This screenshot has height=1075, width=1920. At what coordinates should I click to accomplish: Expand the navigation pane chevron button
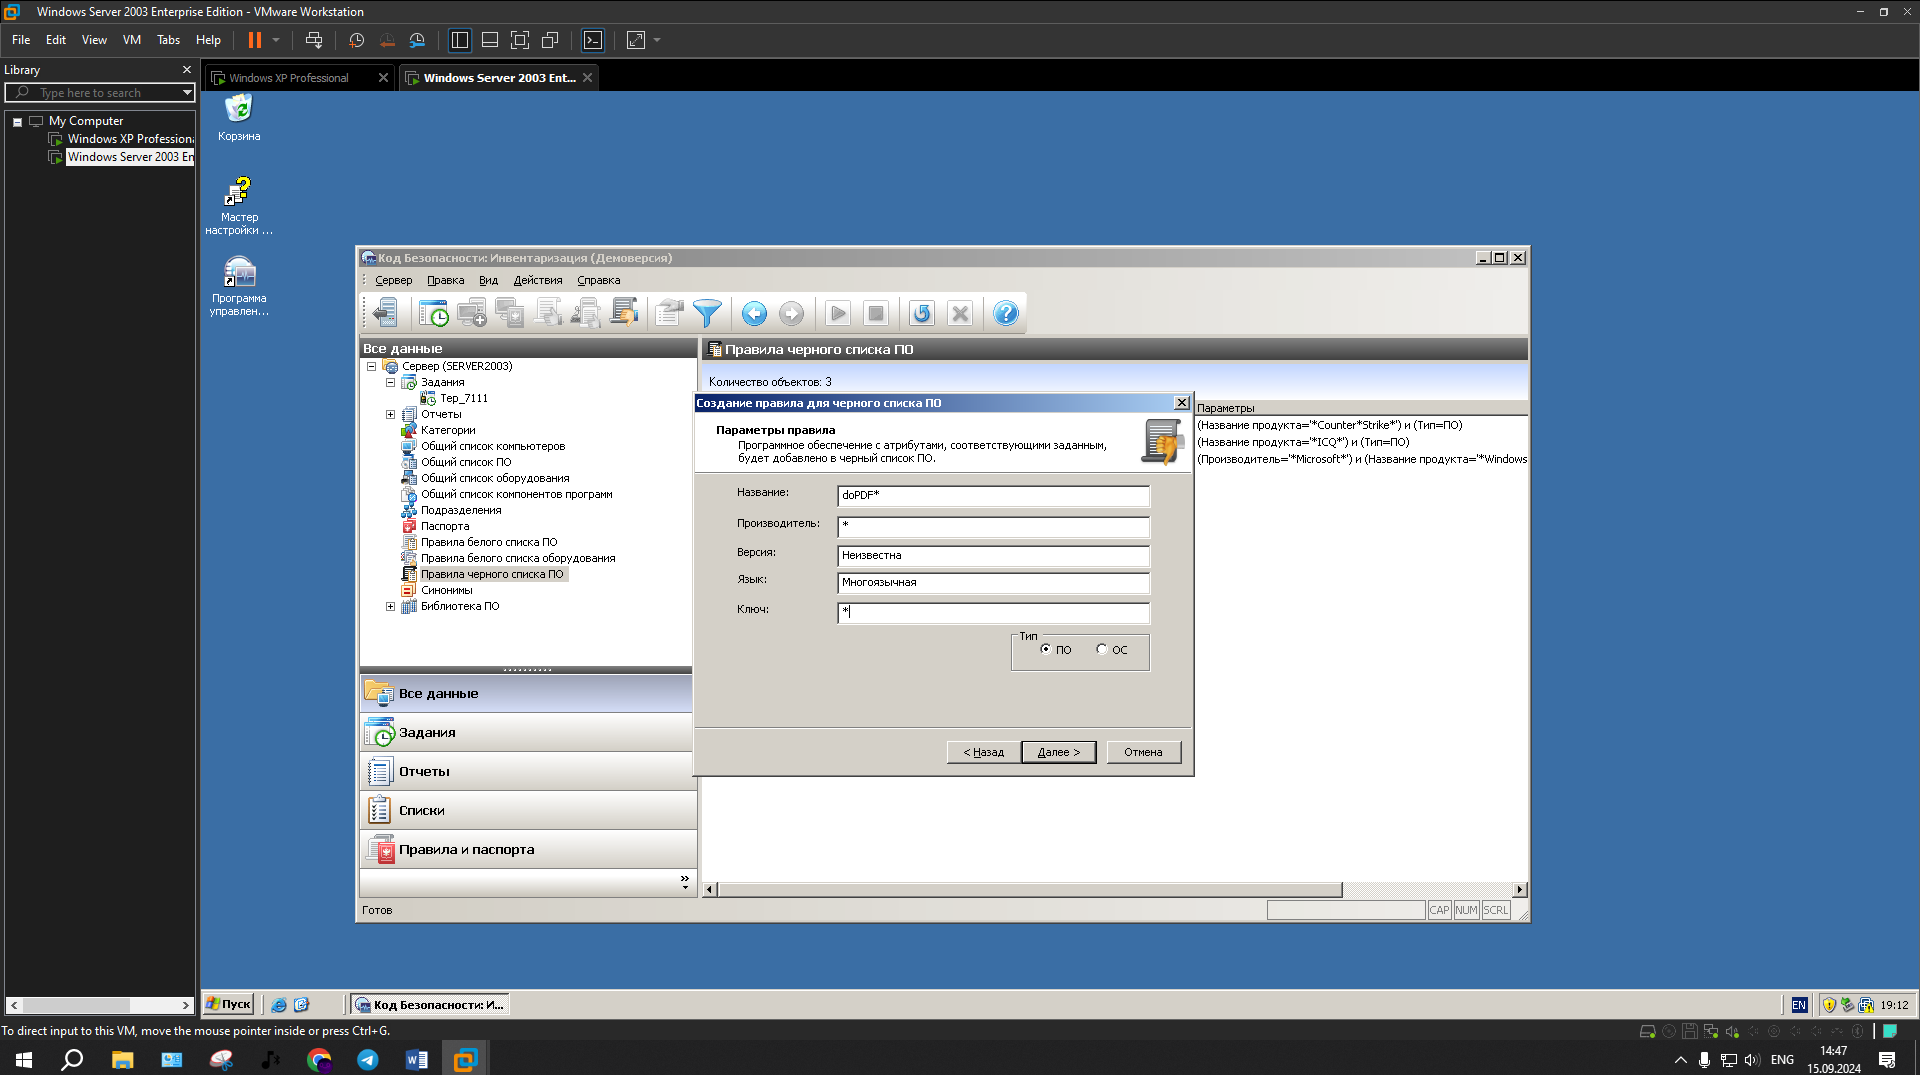coord(685,881)
